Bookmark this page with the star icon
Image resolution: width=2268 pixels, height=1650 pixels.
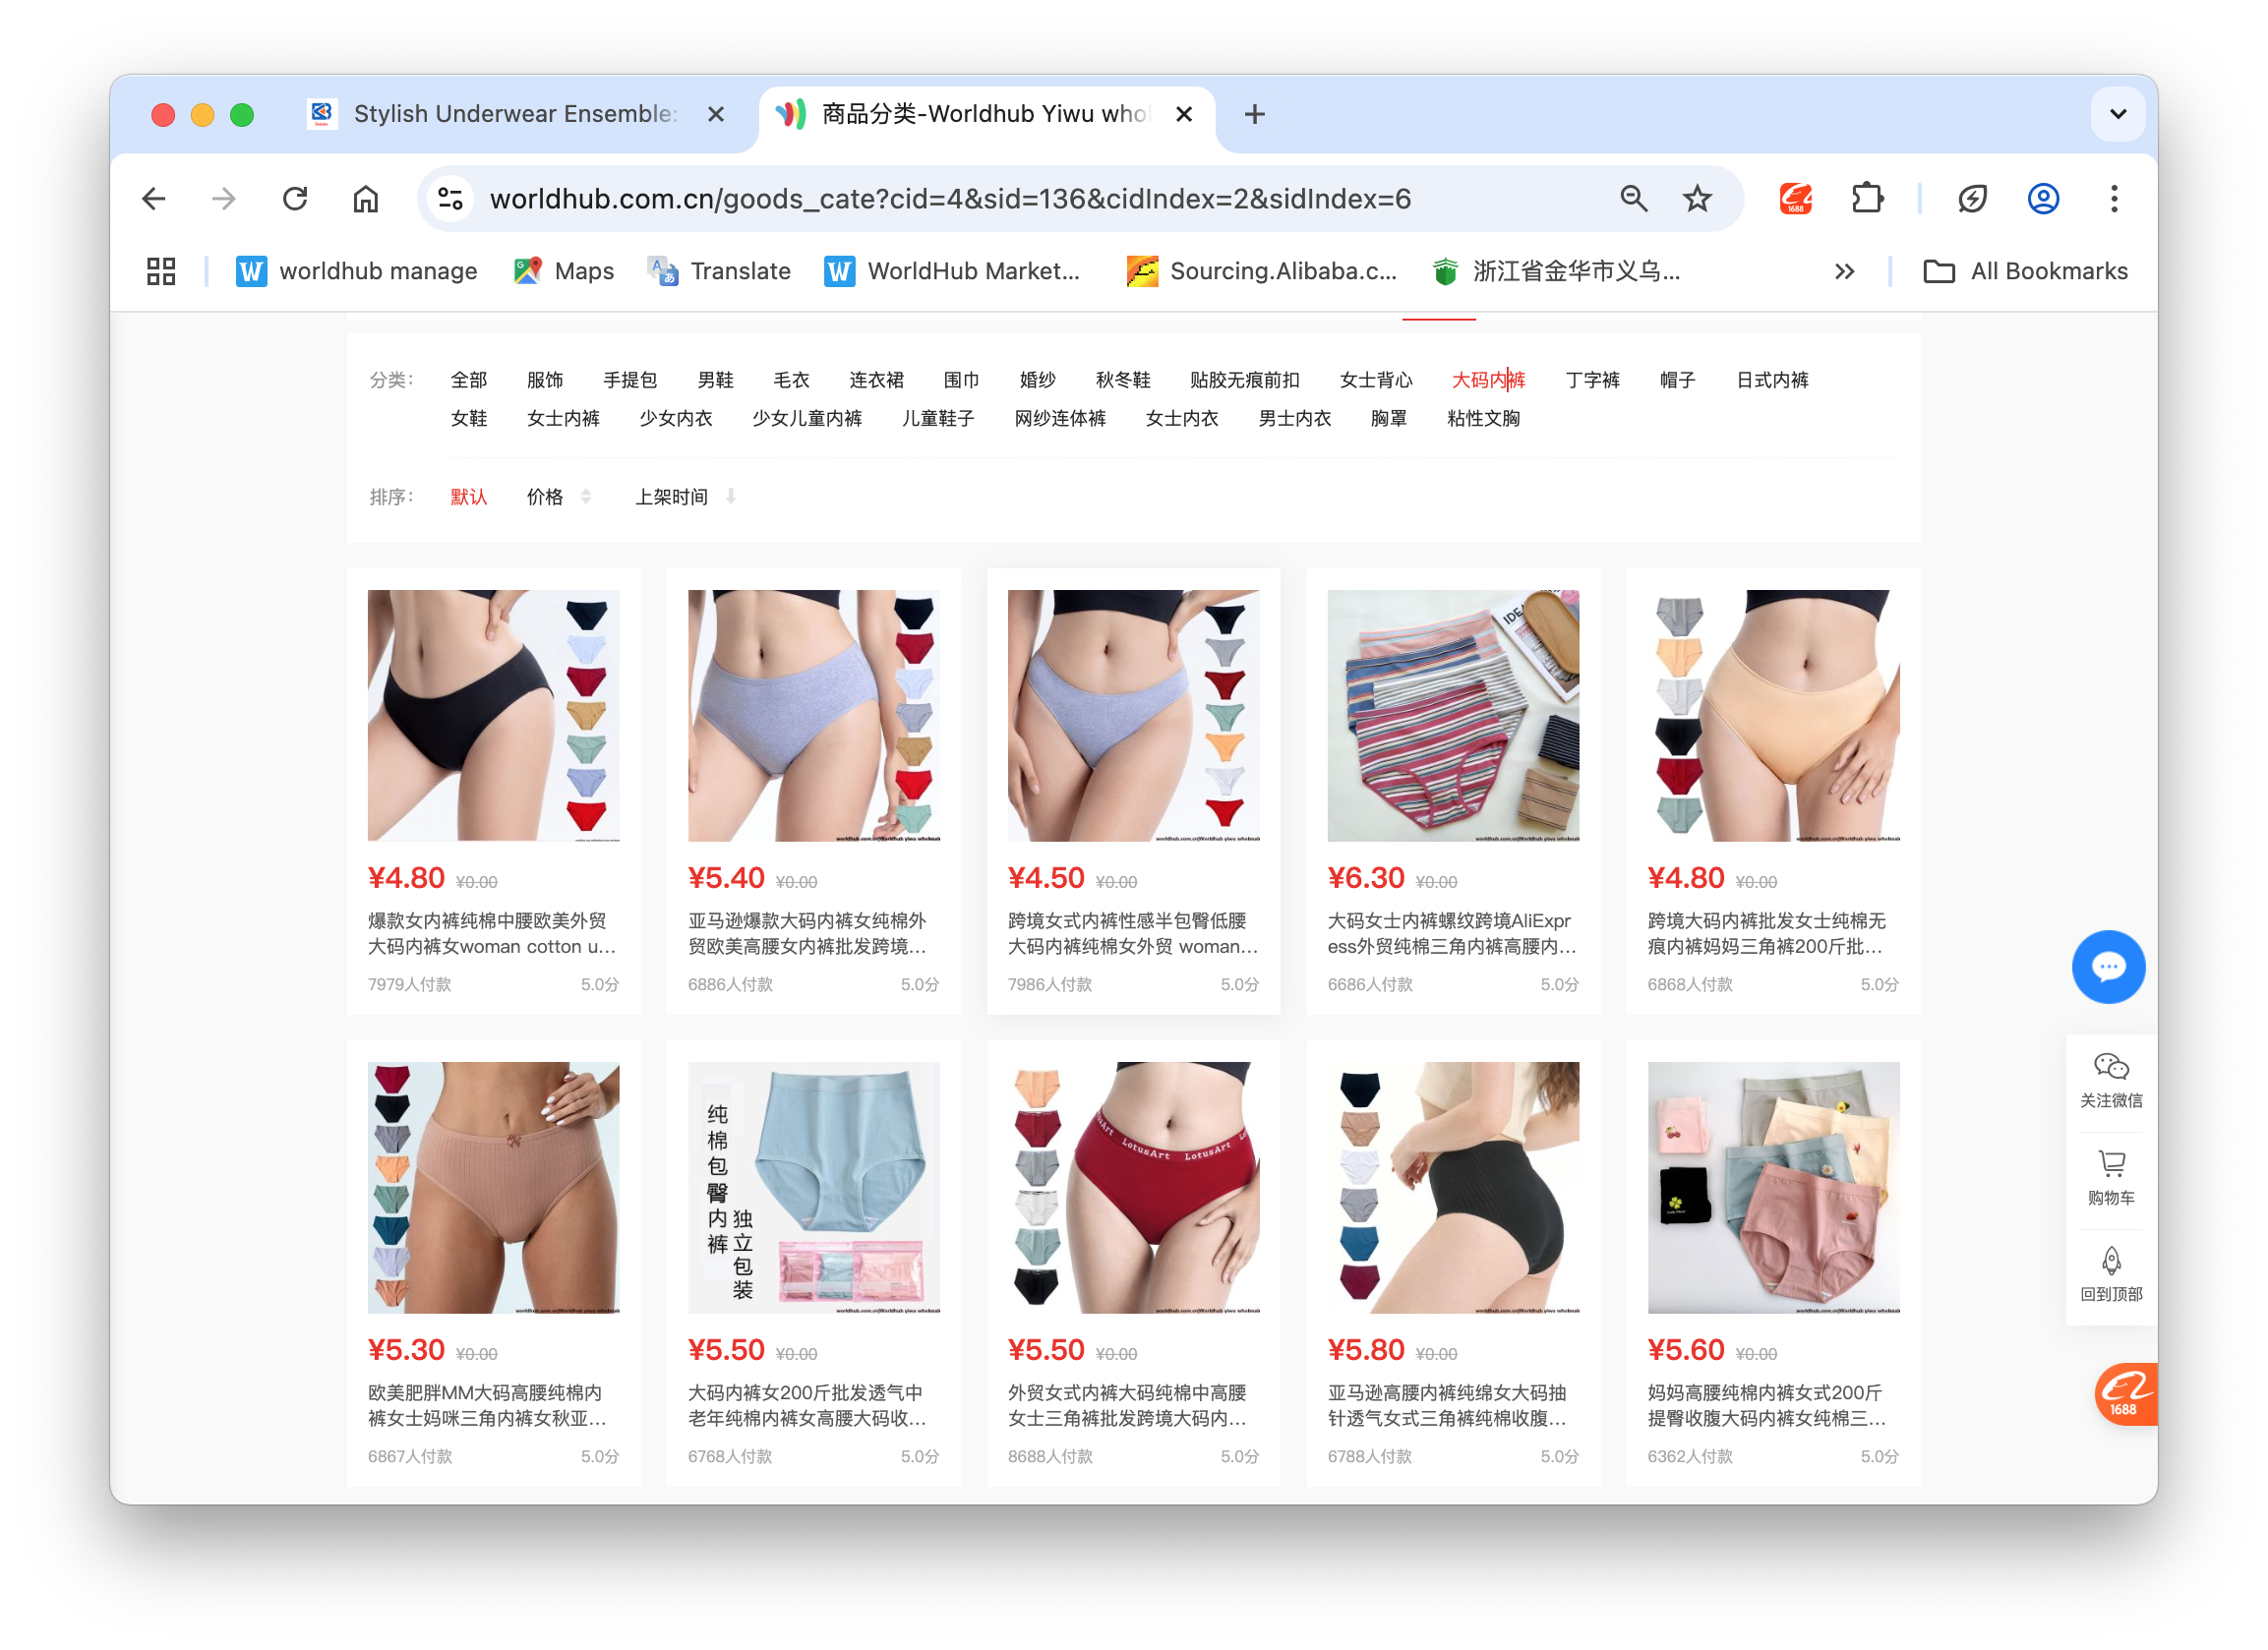coord(1697,199)
